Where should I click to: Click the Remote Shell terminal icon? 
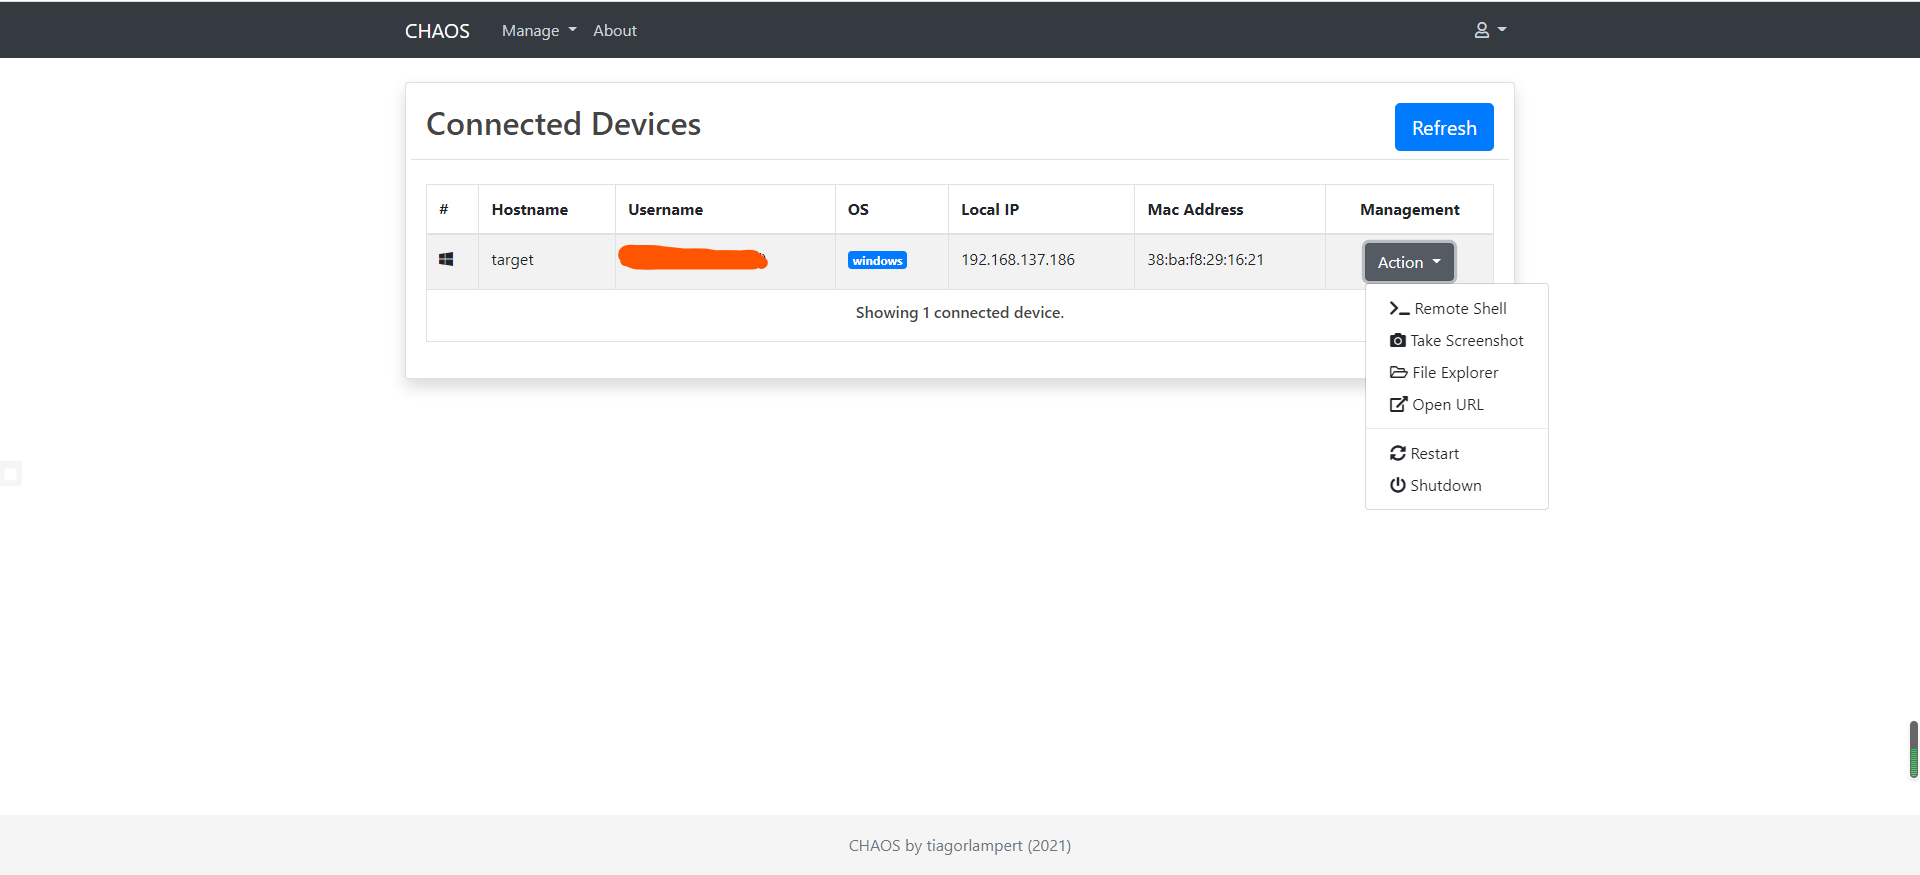[x=1398, y=309]
